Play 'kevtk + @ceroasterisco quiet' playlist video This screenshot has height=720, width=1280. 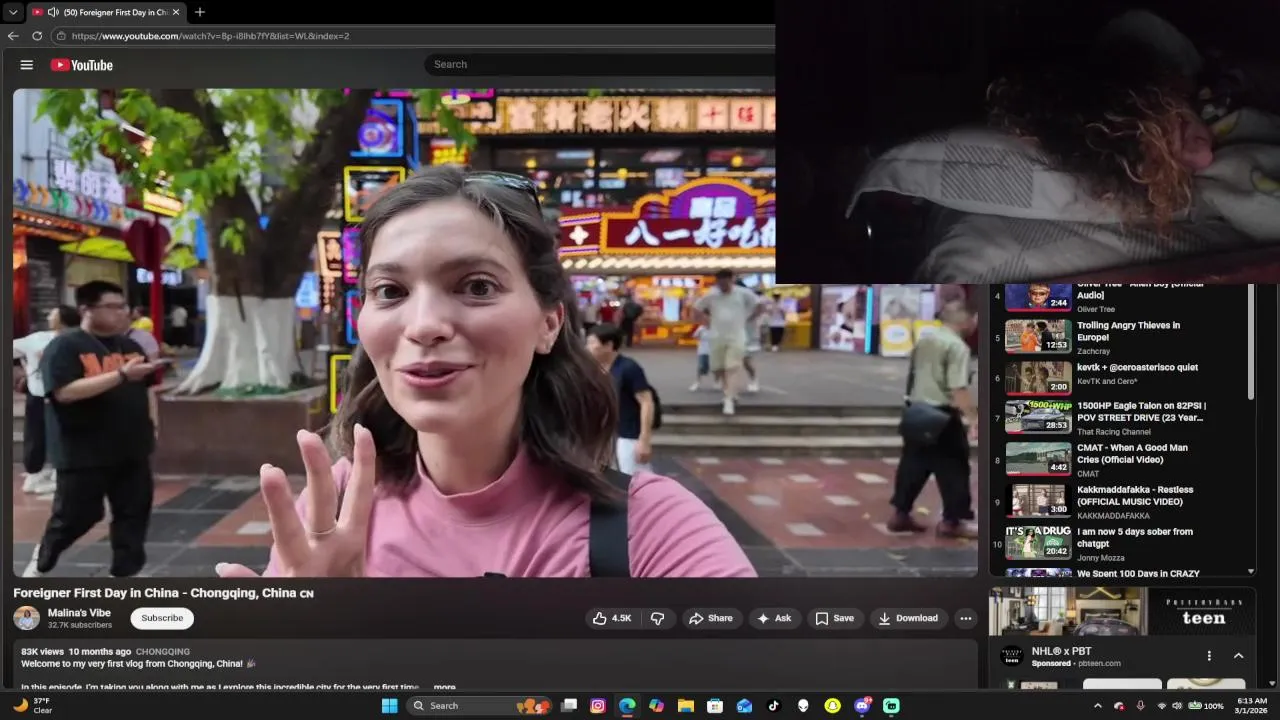tap(1120, 379)
